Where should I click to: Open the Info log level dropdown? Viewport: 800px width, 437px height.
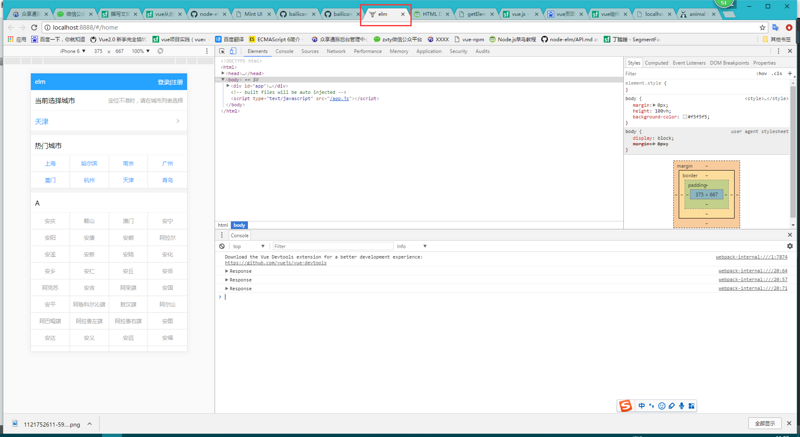click(411, 246)
